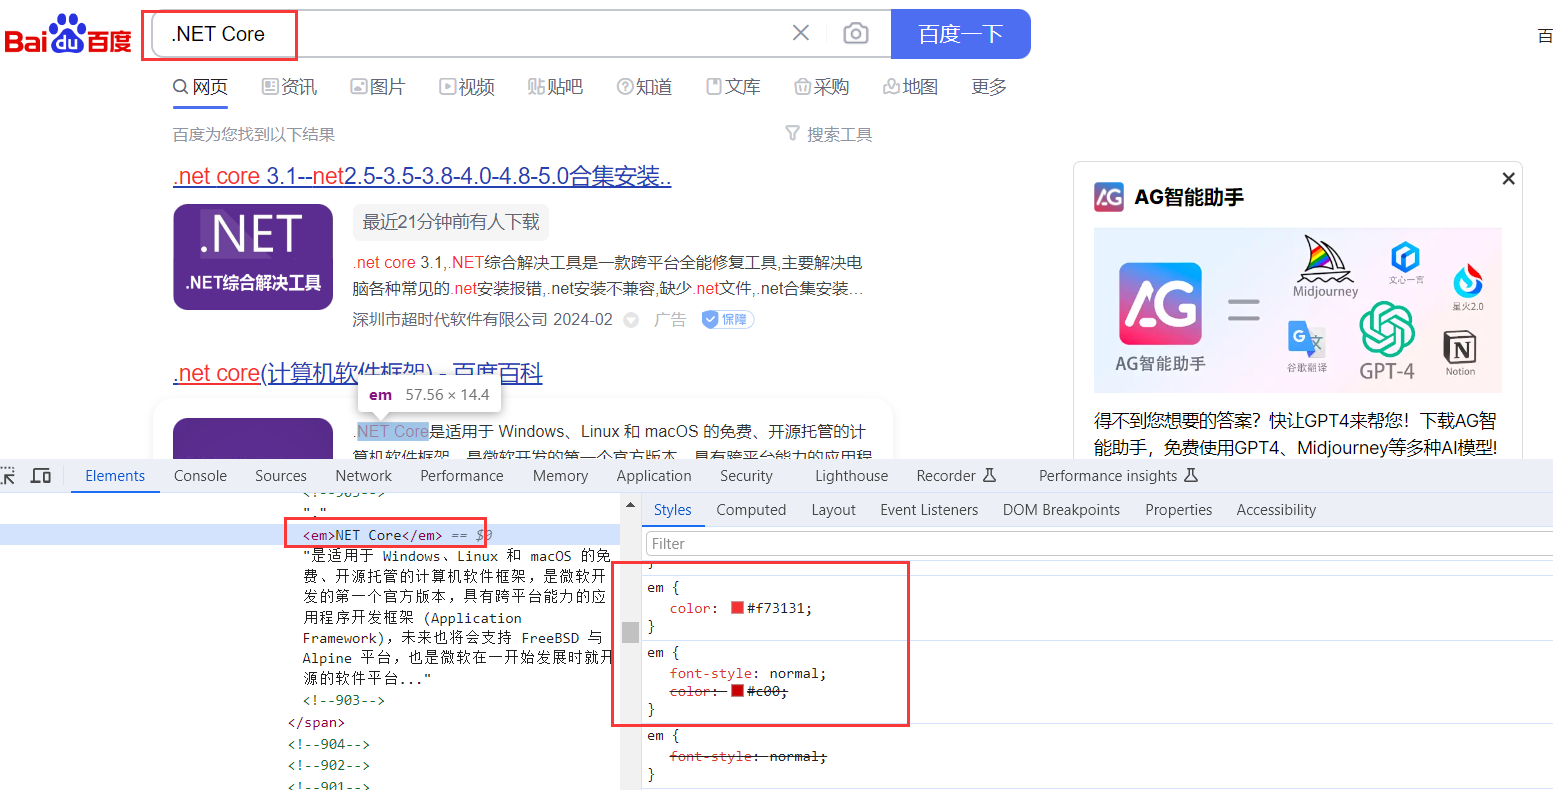The image size is (1553, 790).
Task: Close the AG智能助手 panel
Action: pos(1508,178)
